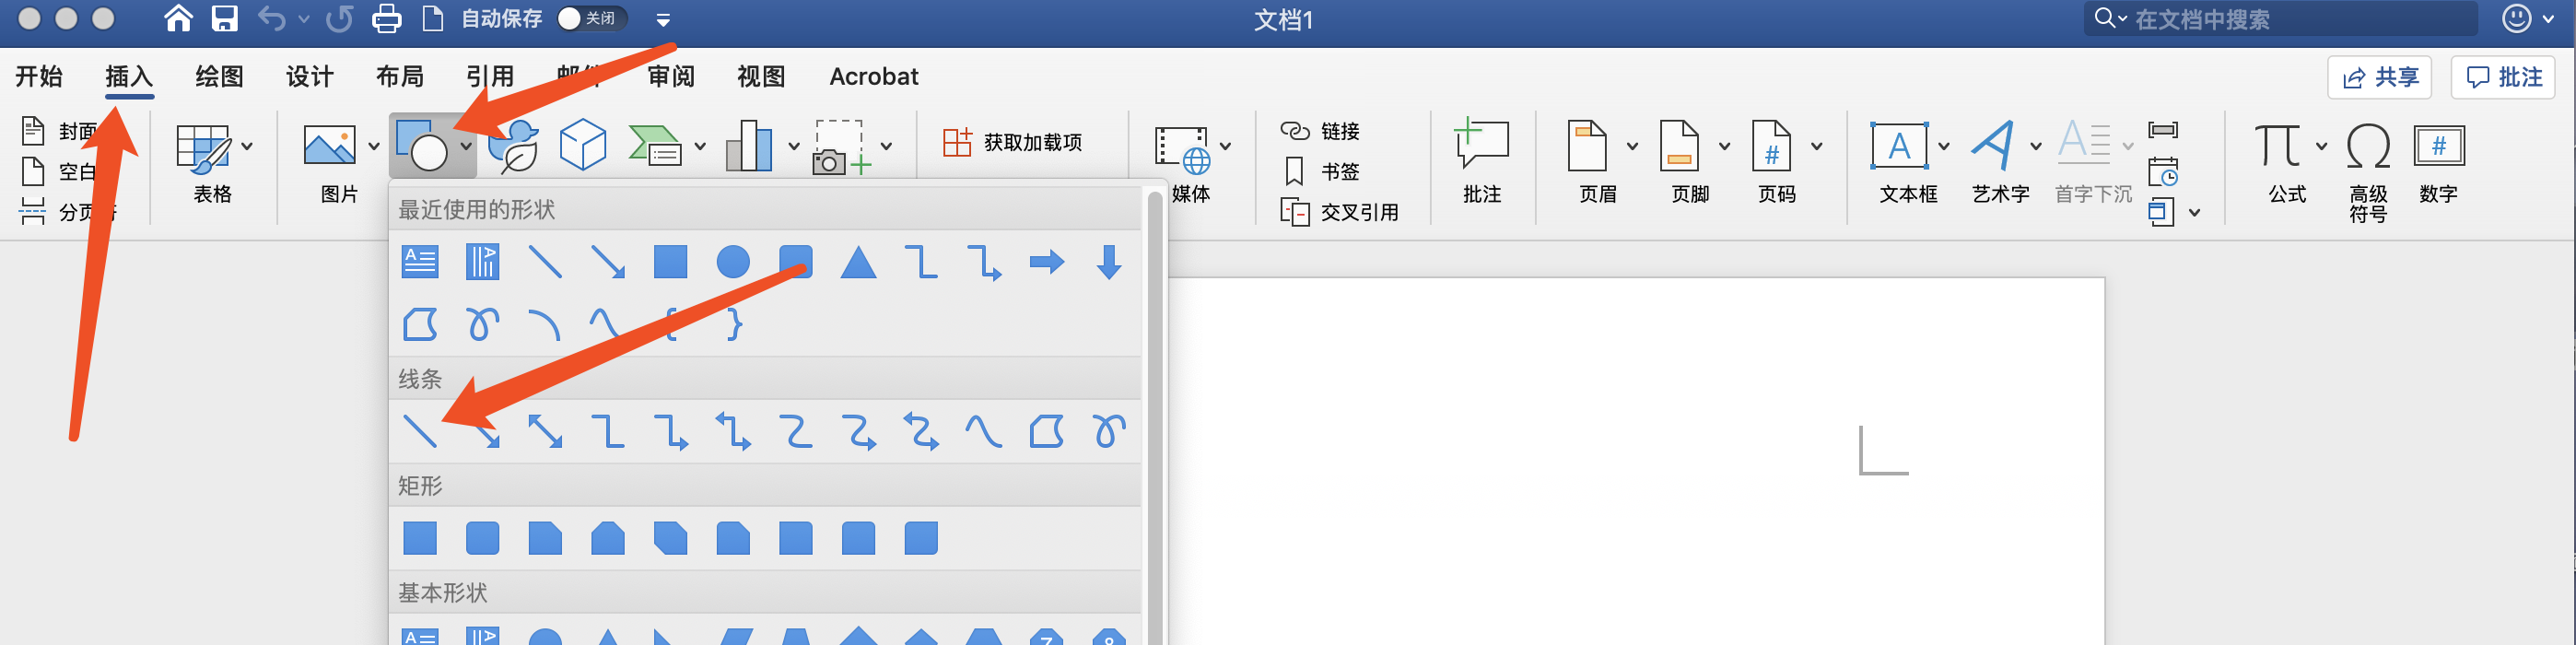Image resolution: width=2576 pixels, height=645 pixels.
Task: Choose the scribble shape under 线条
Action: 1109,431
